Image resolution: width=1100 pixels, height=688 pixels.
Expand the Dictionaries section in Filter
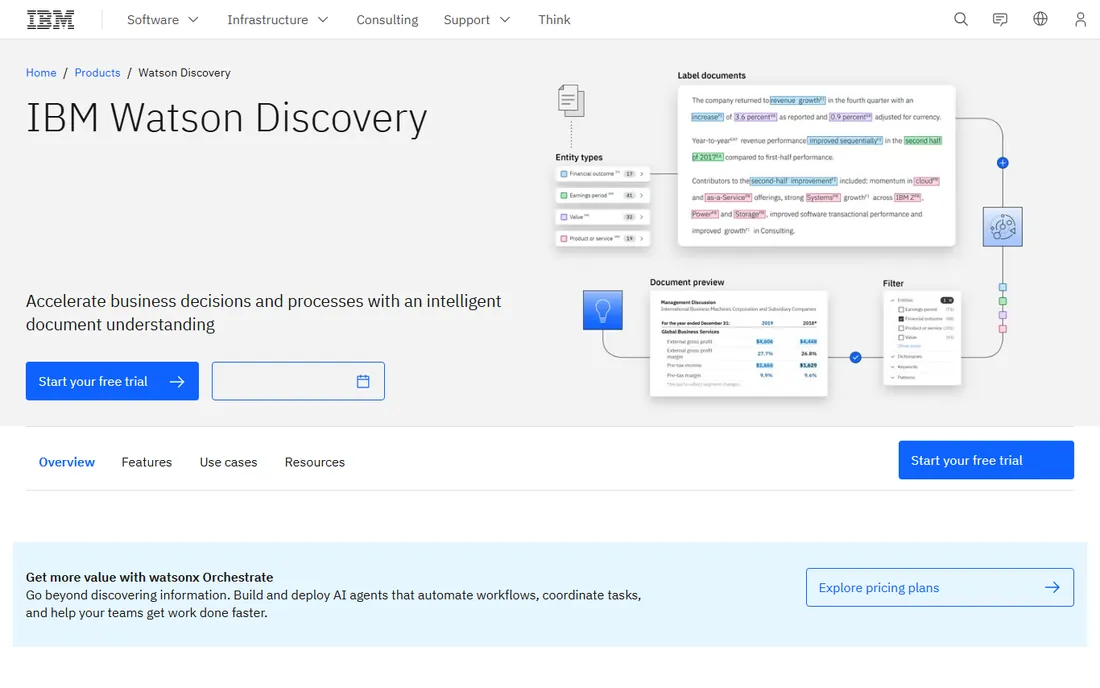[892, 356]
